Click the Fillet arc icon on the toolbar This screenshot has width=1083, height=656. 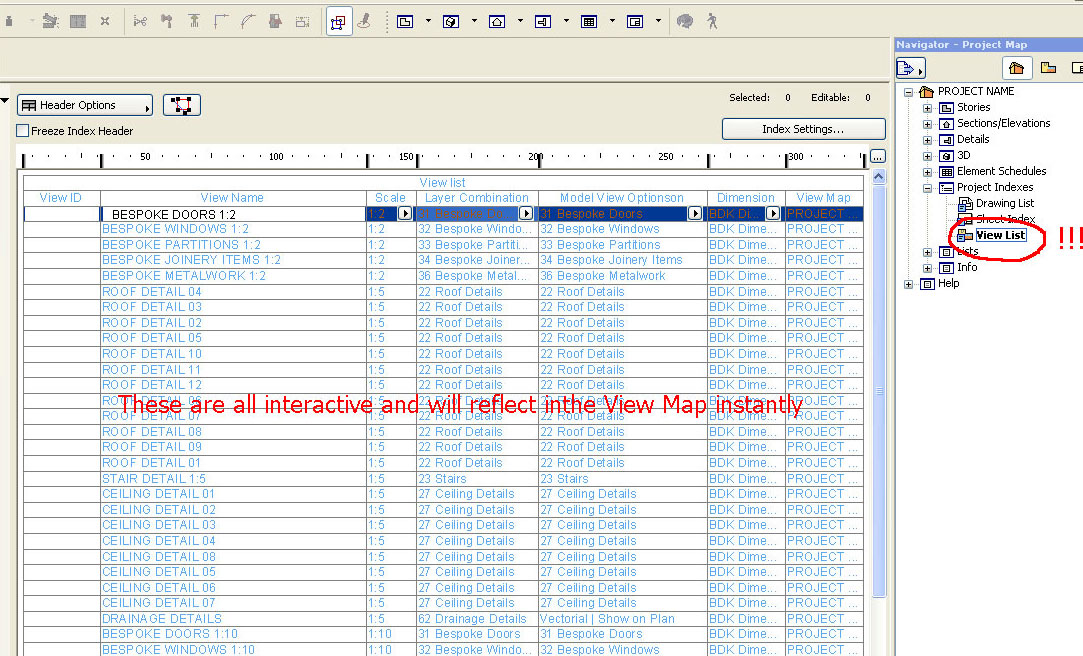click(x=245, y=21)
